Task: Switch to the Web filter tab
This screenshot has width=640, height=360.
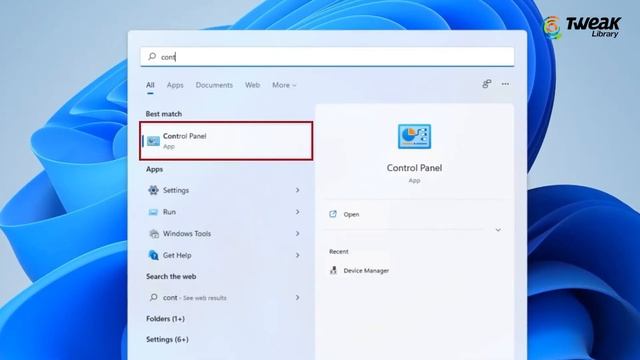Action: click(252, 85)
